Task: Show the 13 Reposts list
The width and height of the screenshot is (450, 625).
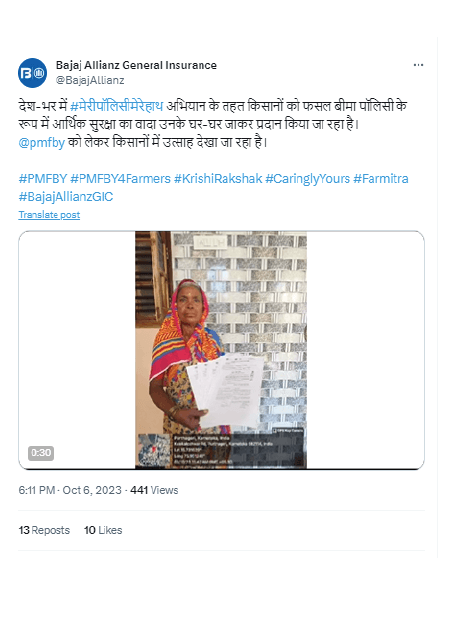Action: pos(44,530)
